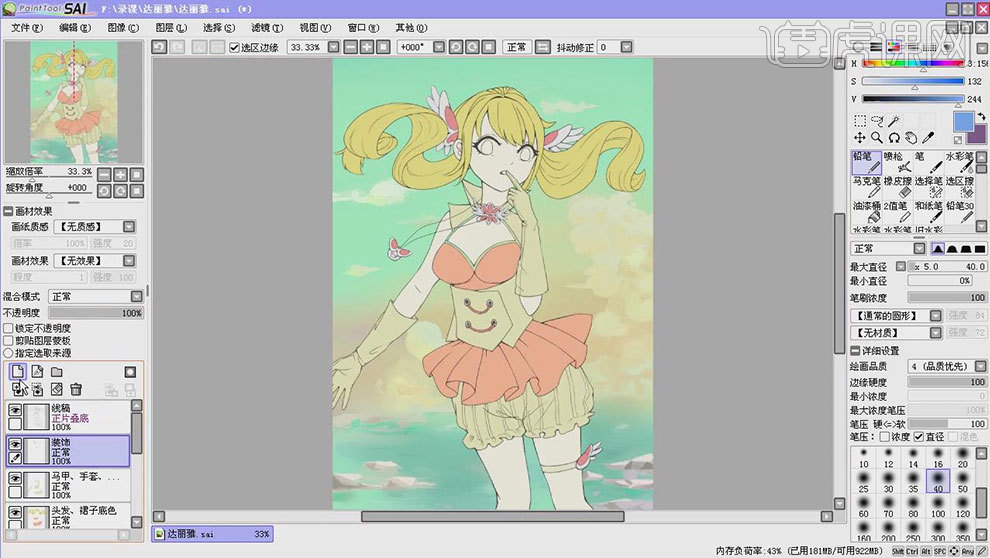The image size is (990, 558).
Task: Pick the rotate view tool
Action: [x=894, y=138]
